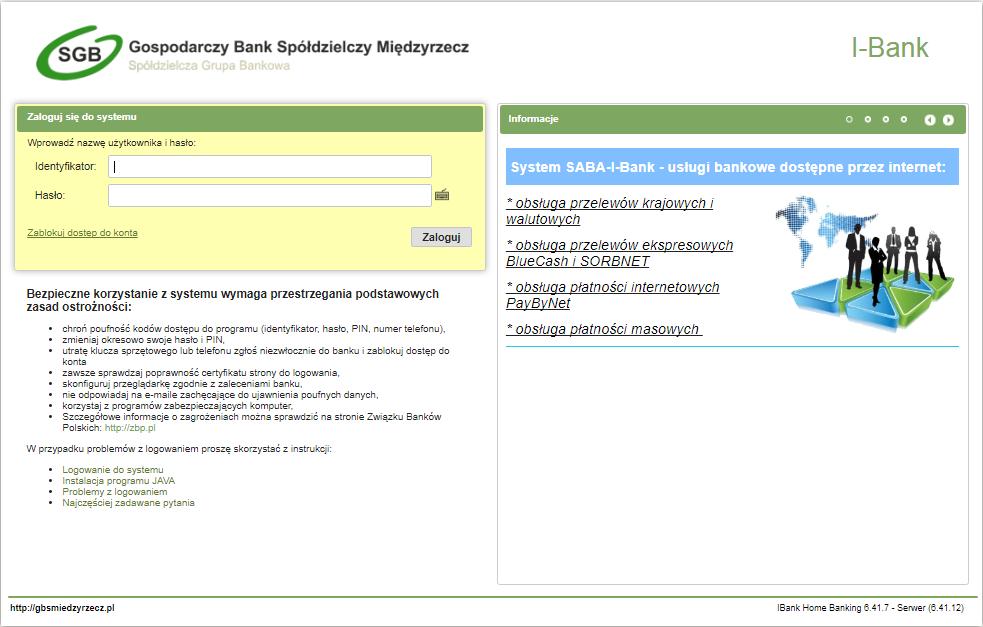
Task: Open the Problemy z logowaniem instruction
Action: 115,492
